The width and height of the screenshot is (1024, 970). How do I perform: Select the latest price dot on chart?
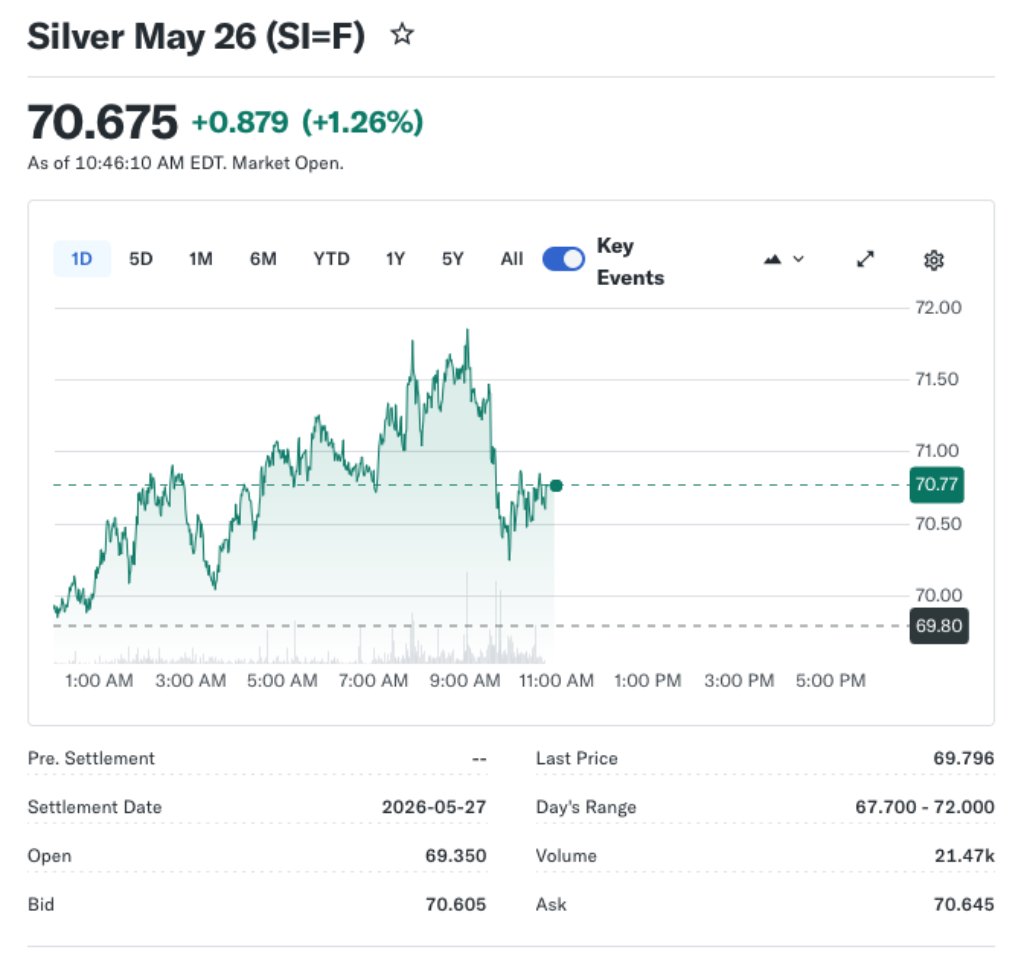pos(555,485)
